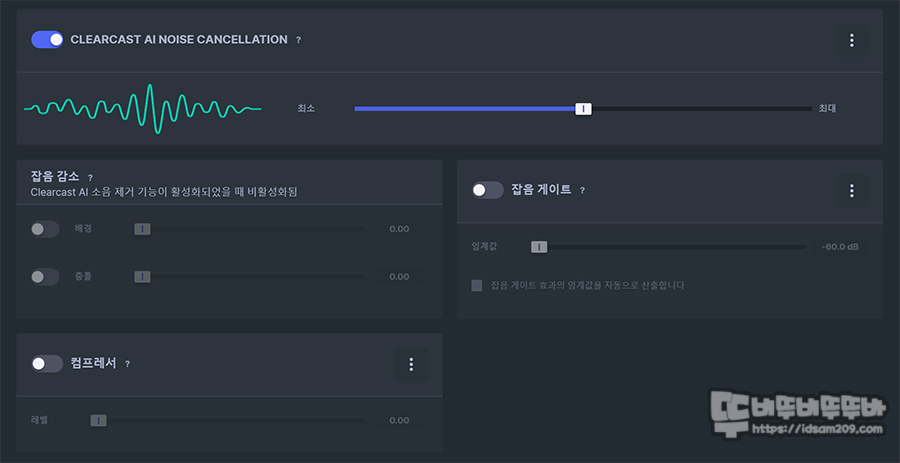
Task: Turn off Clearcast AI Noise Cancellation toggle
Action: point(47,40)
